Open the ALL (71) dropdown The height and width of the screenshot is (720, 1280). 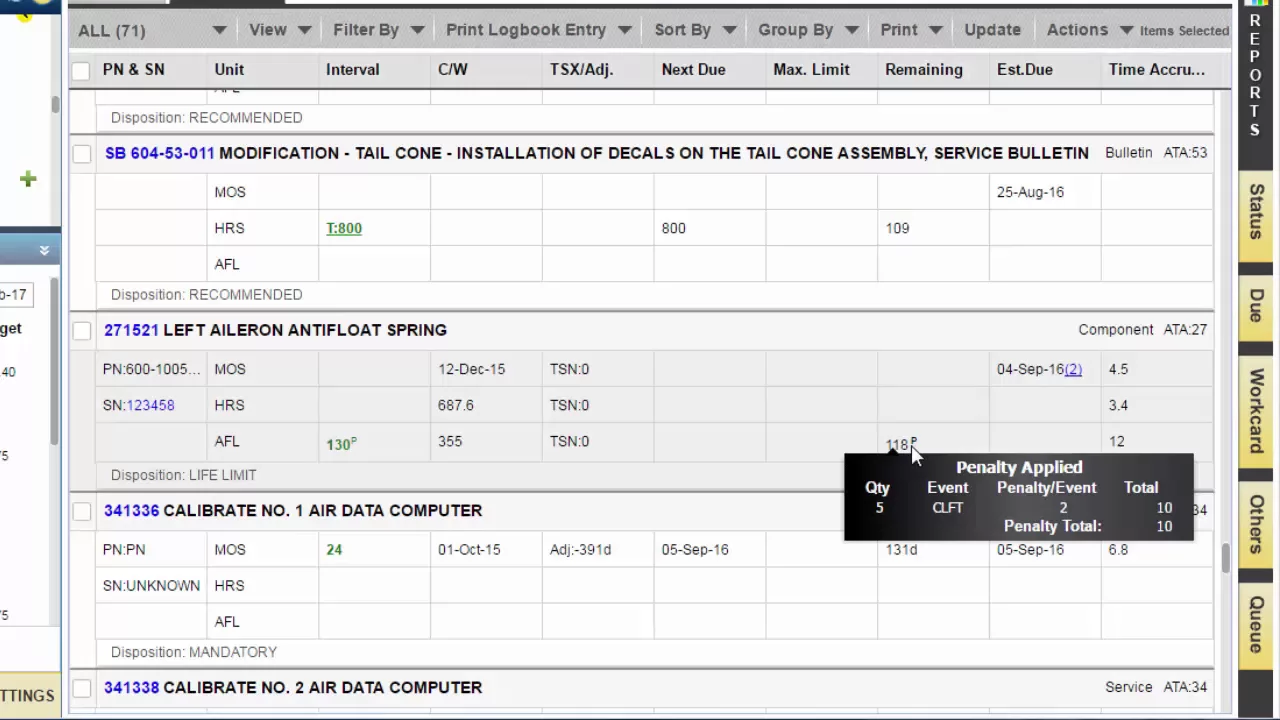(x=151, y=30)
